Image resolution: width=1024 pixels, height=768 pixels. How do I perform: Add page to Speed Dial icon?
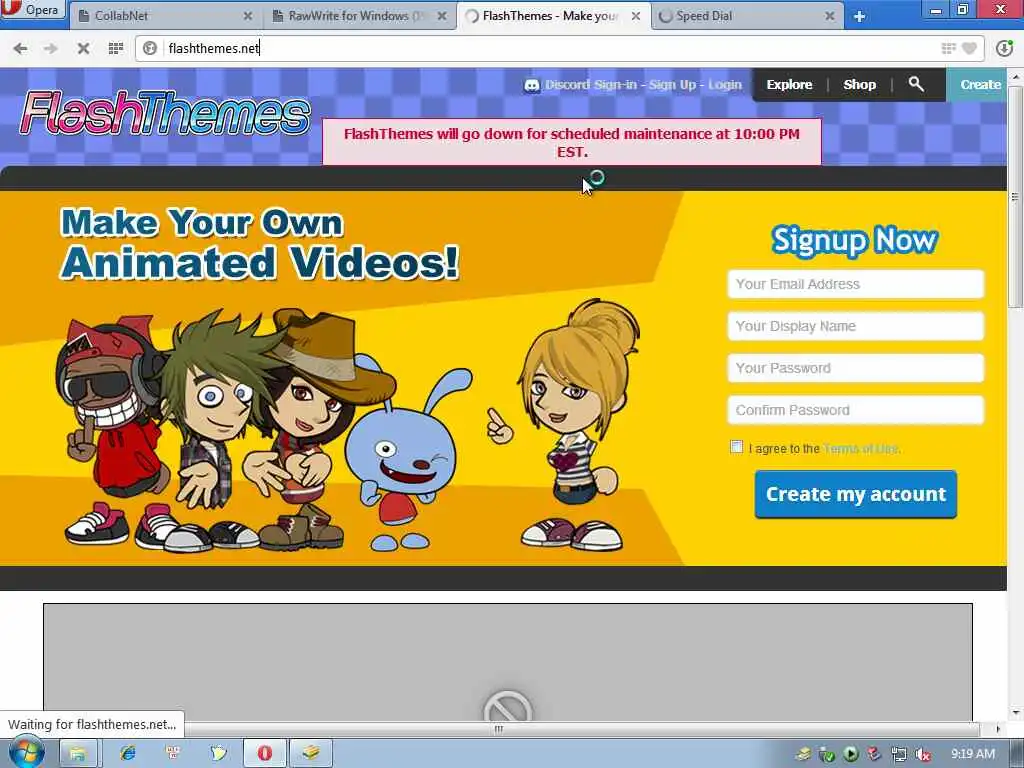pyautogui.click(x=948, y=48)
